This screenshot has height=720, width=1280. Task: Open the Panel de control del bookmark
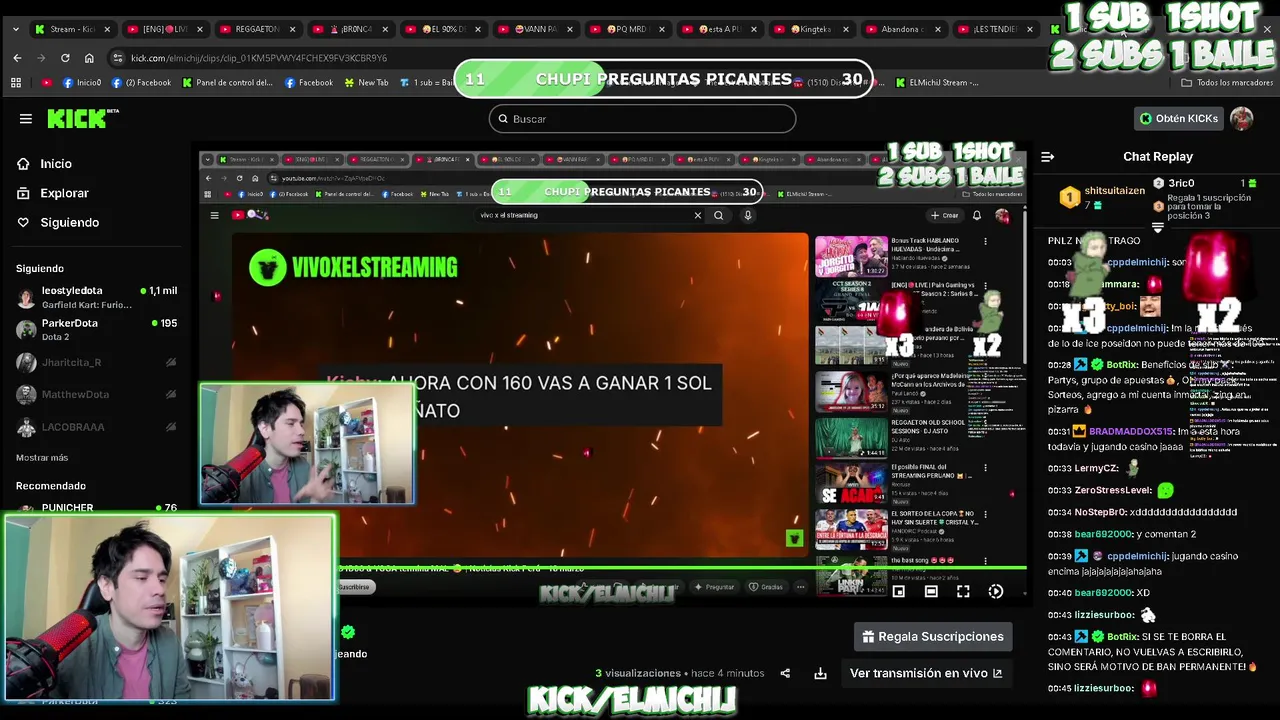point(227,83)
